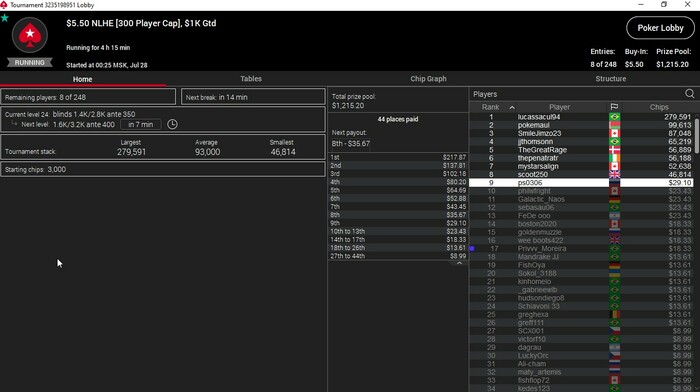Open the Poker Lobby button
The width and height of the screenshot is (700, 392).
660,28
